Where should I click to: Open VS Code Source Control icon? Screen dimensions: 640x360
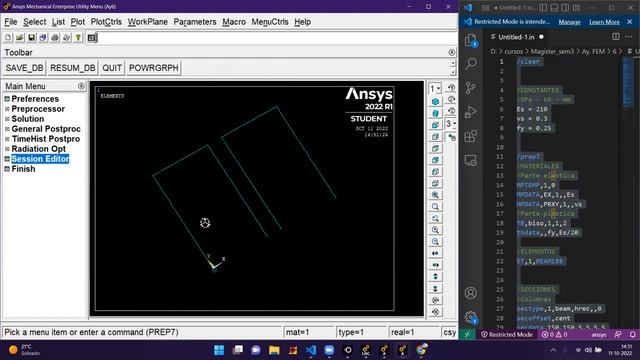[471, 88]
